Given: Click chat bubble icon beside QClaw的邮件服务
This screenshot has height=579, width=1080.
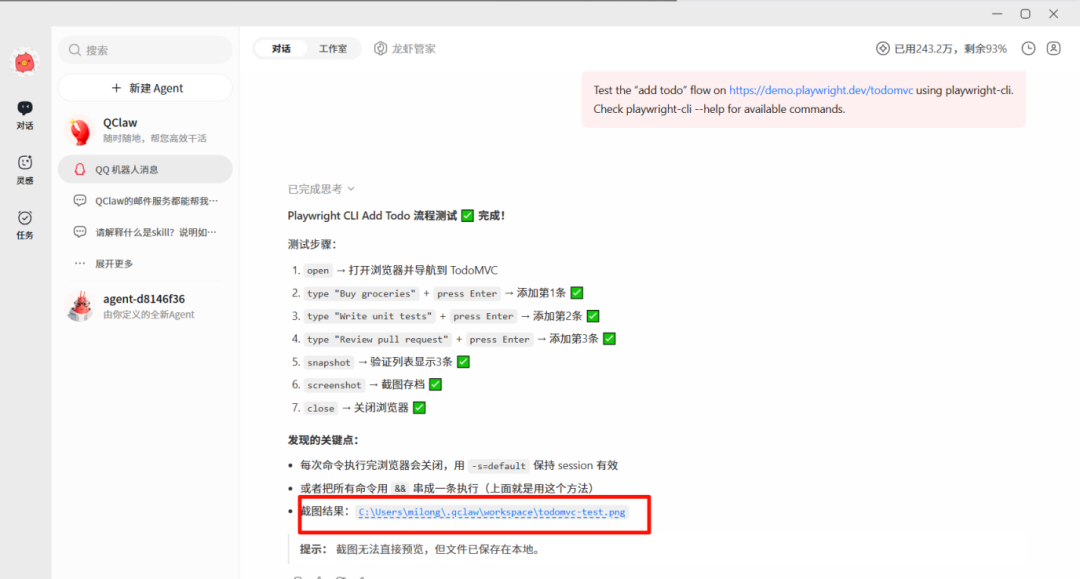Looking at the screenshot, I should pos(80,200).
